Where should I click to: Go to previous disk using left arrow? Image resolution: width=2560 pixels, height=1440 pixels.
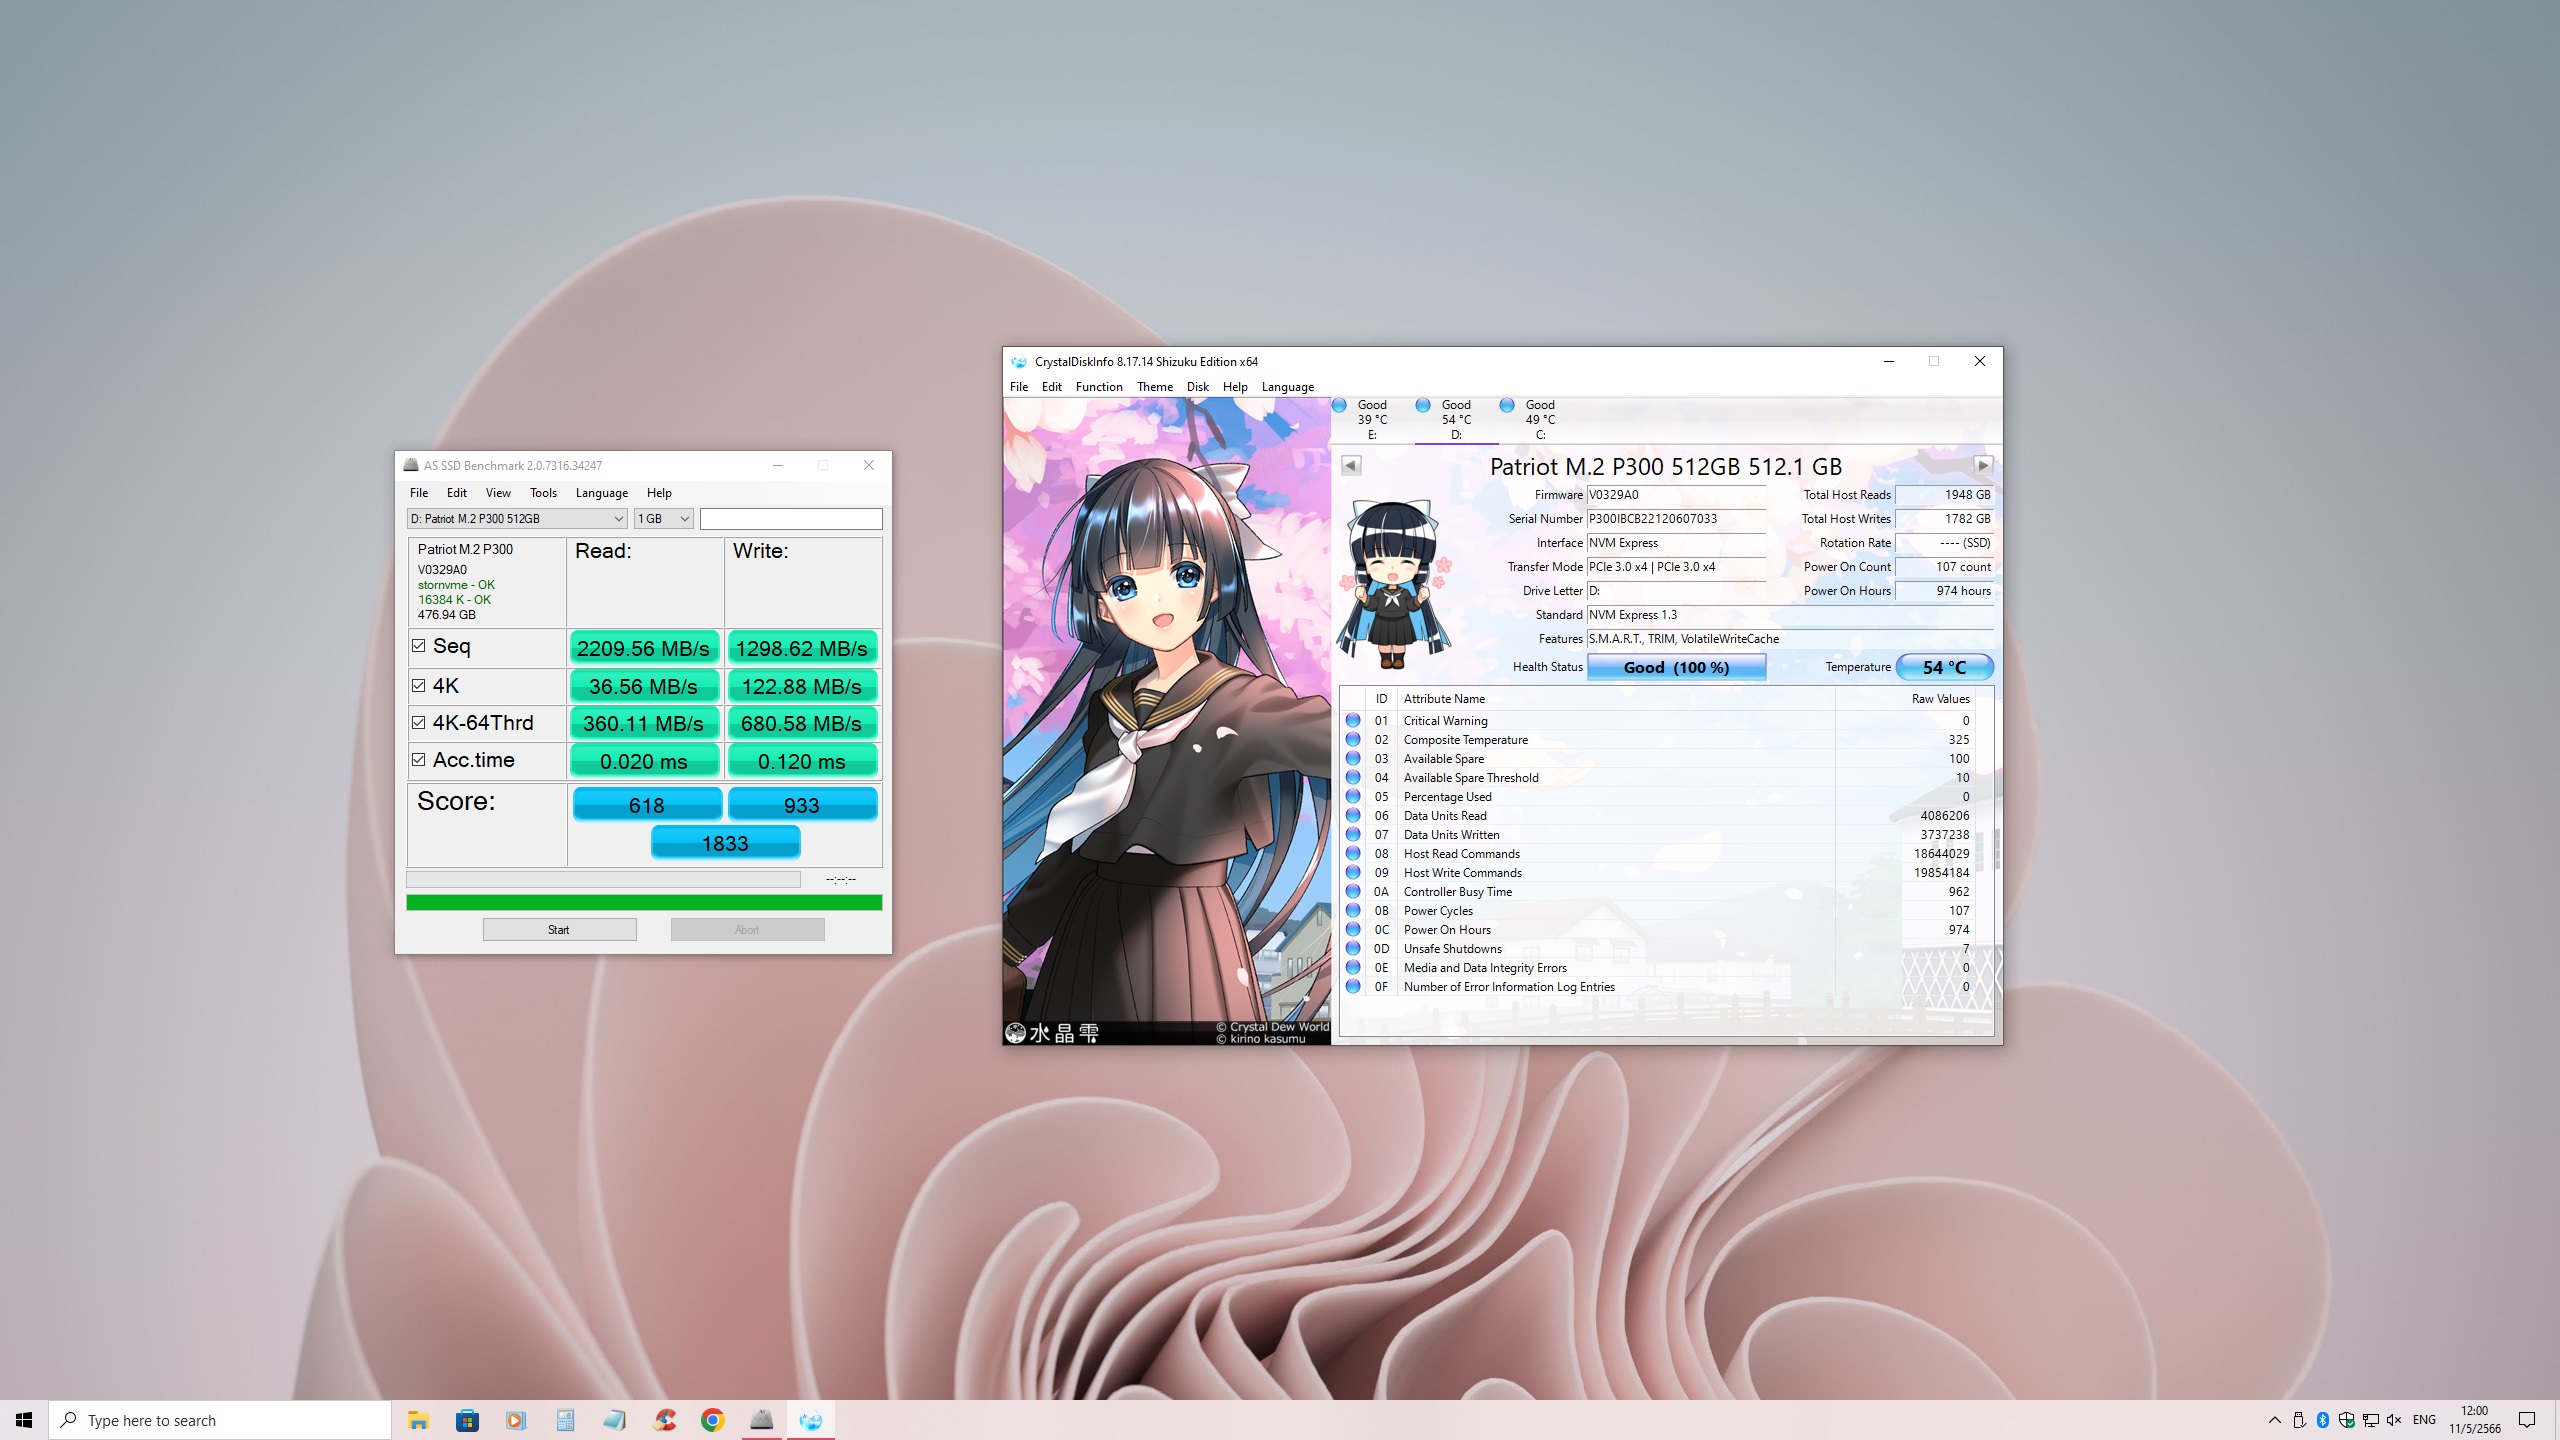tap(1351, 465)
